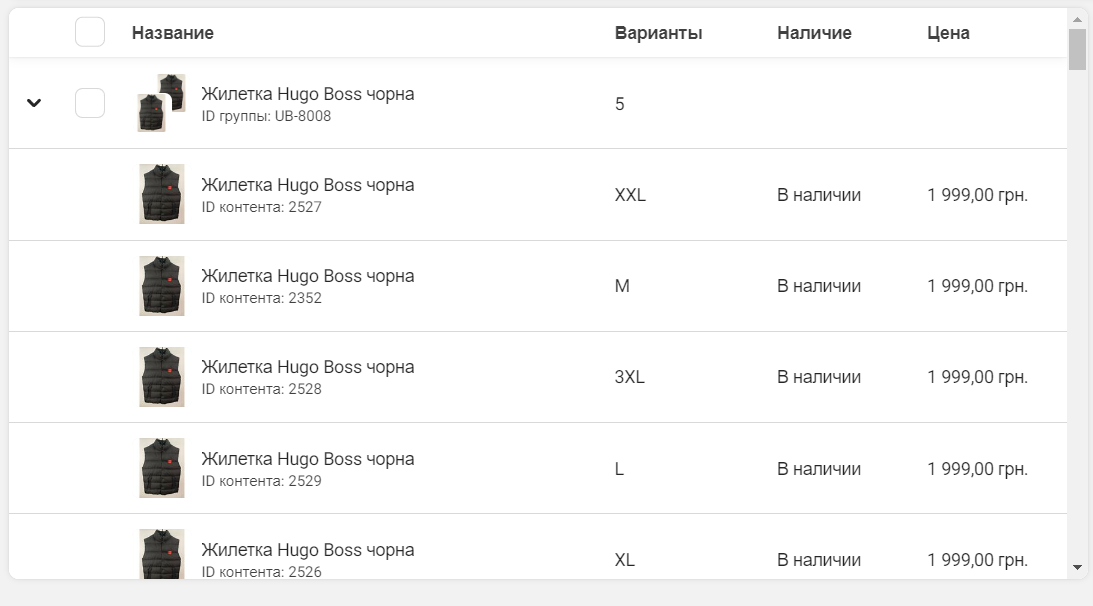Click the L variant price cell
The width and height of the screenshot is (1093, 606).
click(x=977, y=469)
